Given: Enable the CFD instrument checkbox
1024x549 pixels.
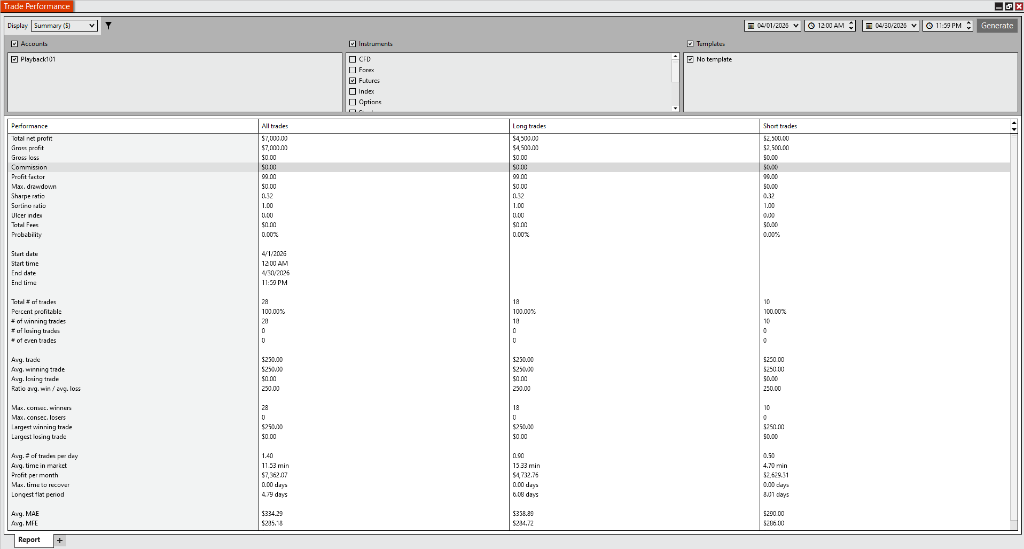Looking at the screenshot, I should pos(353,59).
